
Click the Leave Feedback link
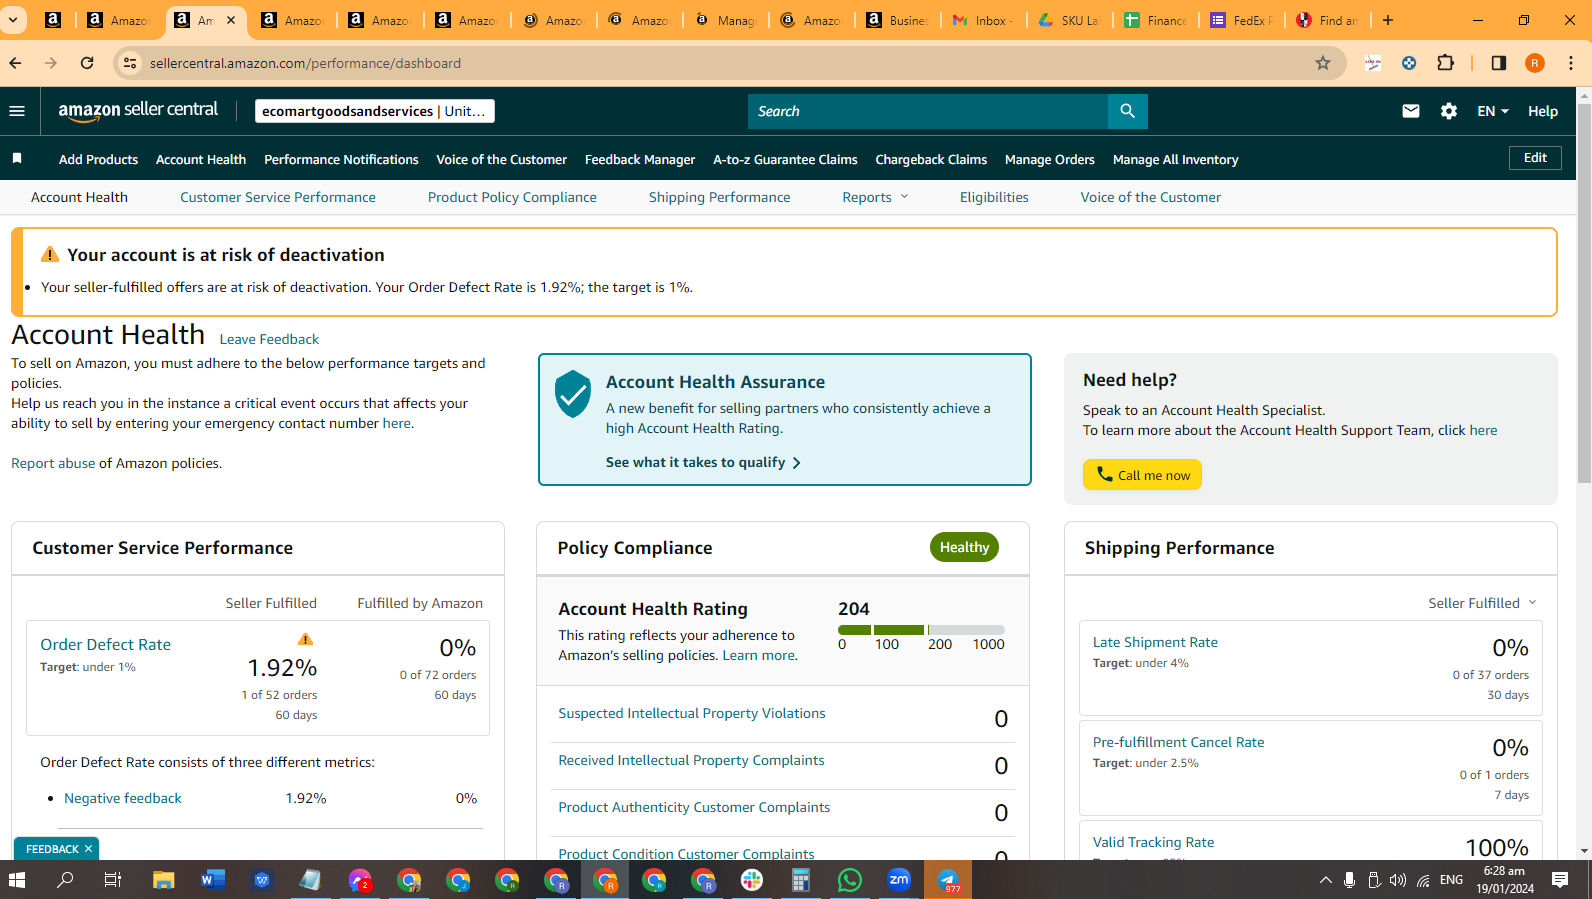(269, 339)
